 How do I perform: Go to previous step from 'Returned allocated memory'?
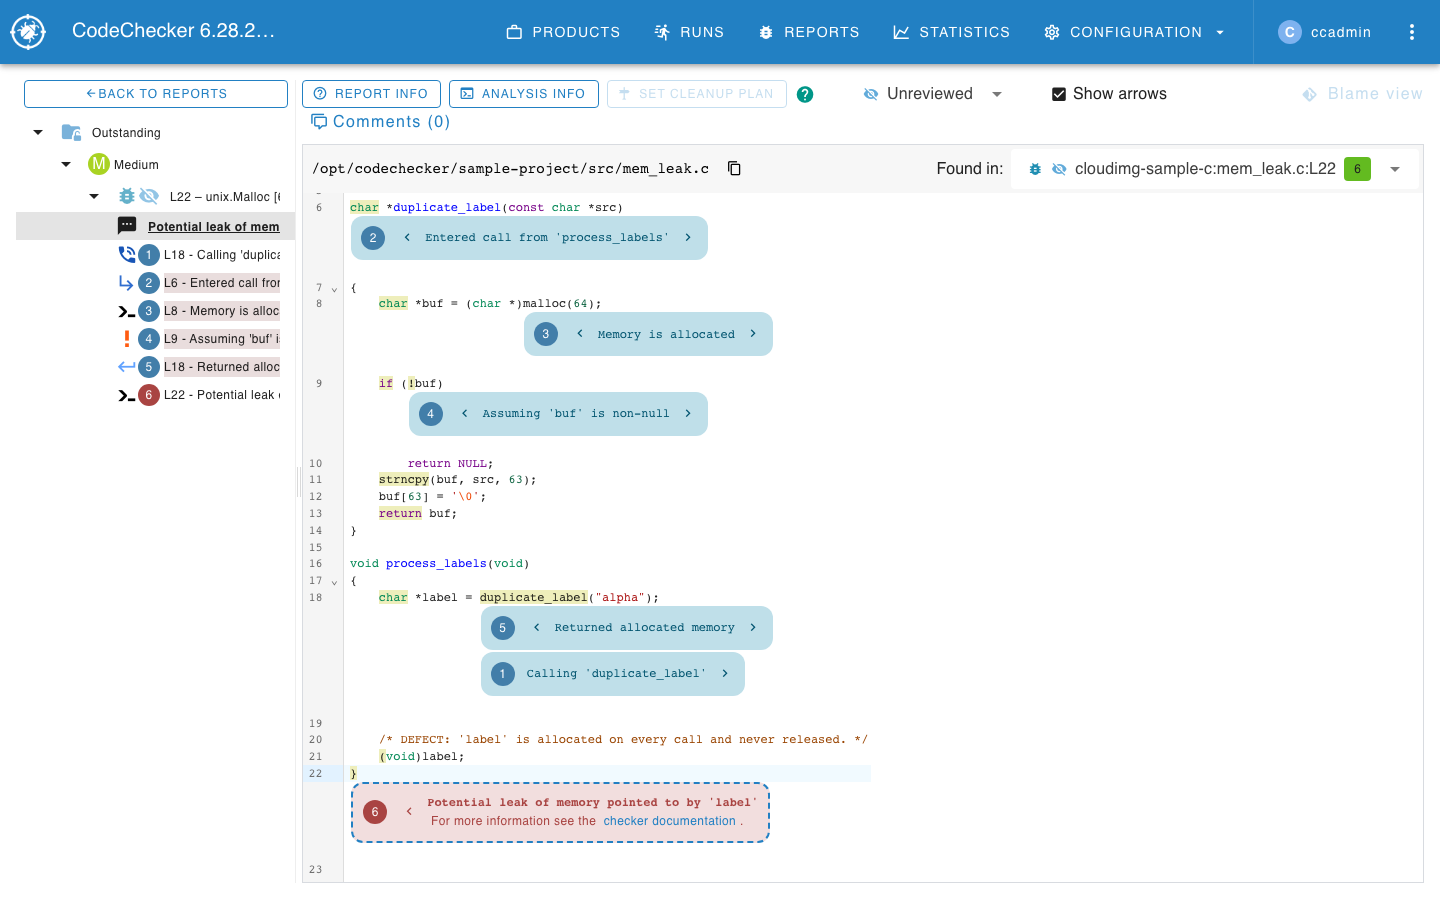point(537,628)
